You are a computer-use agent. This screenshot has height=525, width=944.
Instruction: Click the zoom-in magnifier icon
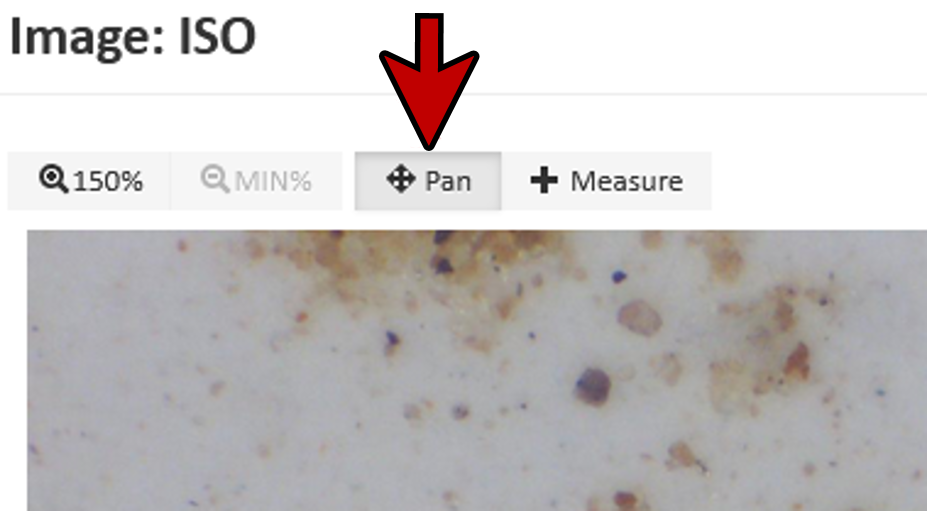coord(53,179)
